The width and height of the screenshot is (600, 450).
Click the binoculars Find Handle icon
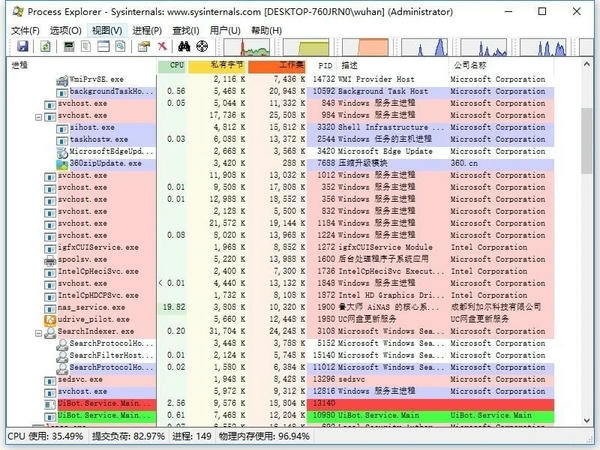point(184,46)
